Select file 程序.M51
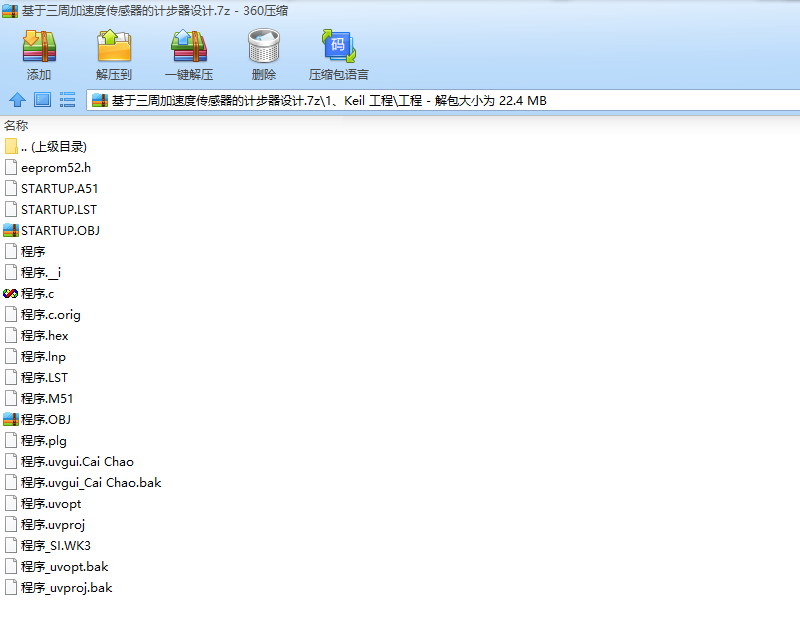 39,399
